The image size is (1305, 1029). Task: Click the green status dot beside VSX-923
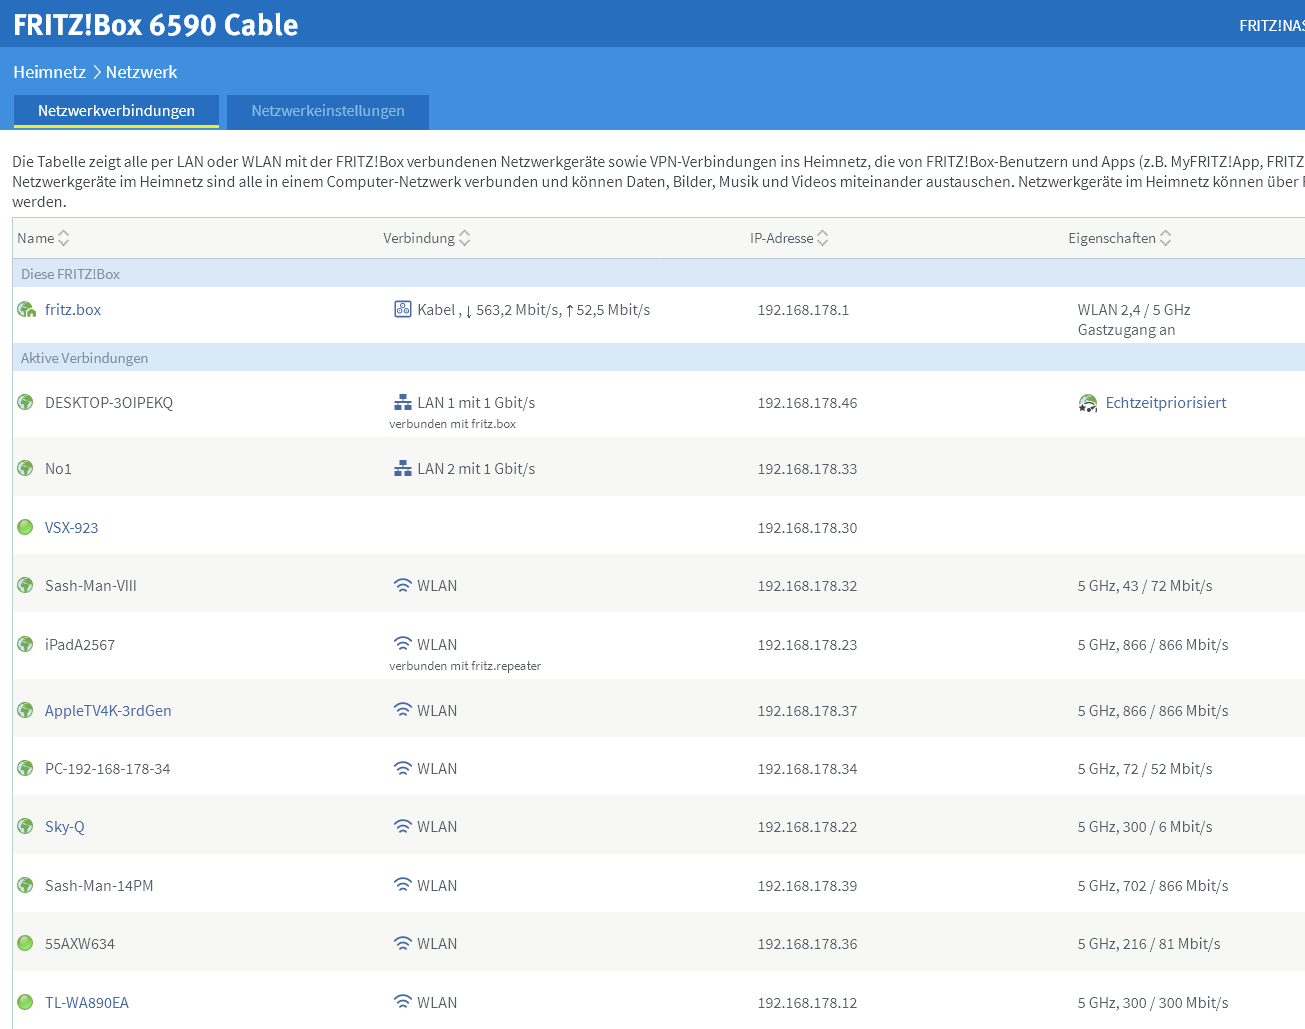pyautogui.click(x=26, y=527)
